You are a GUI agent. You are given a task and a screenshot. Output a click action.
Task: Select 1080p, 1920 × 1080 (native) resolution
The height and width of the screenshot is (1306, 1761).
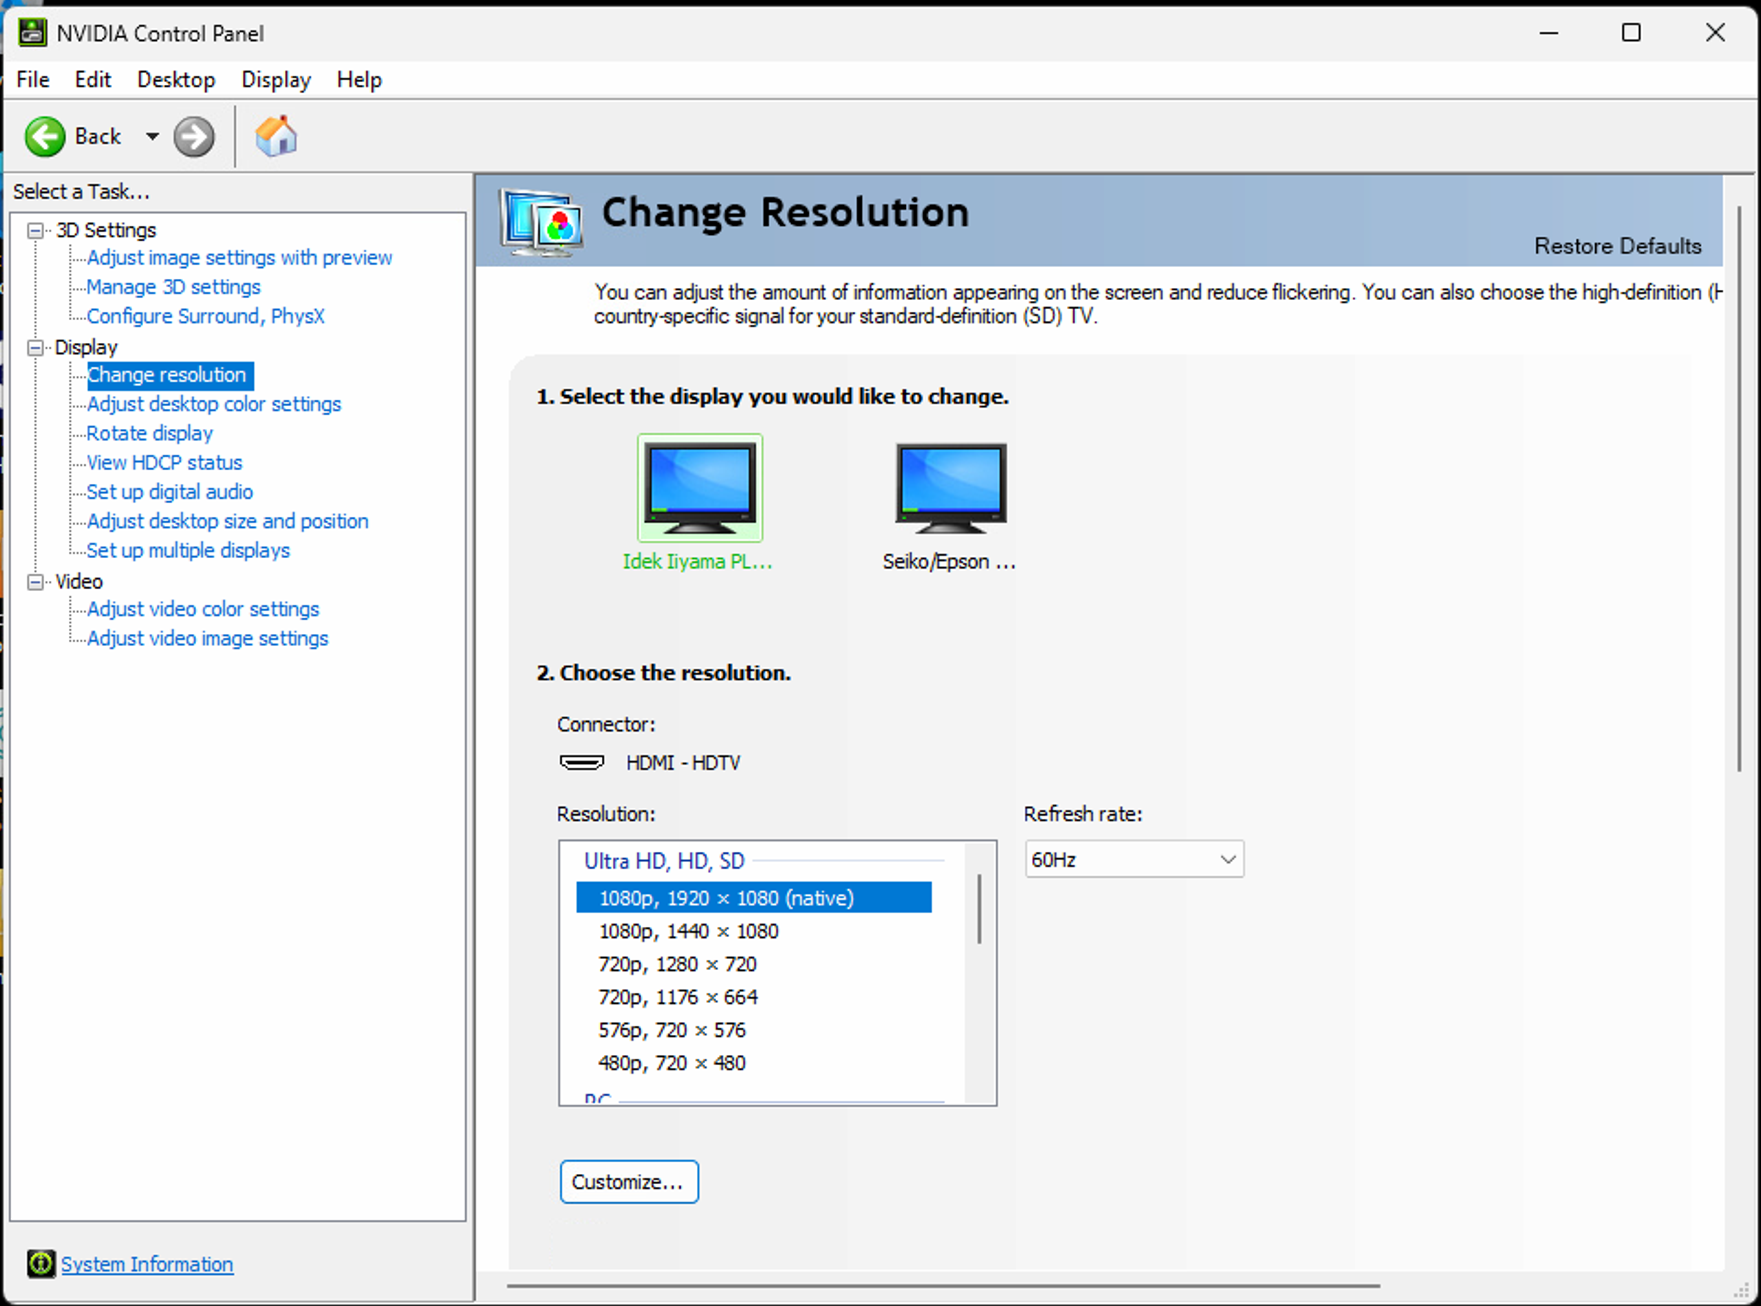[754, 898]
